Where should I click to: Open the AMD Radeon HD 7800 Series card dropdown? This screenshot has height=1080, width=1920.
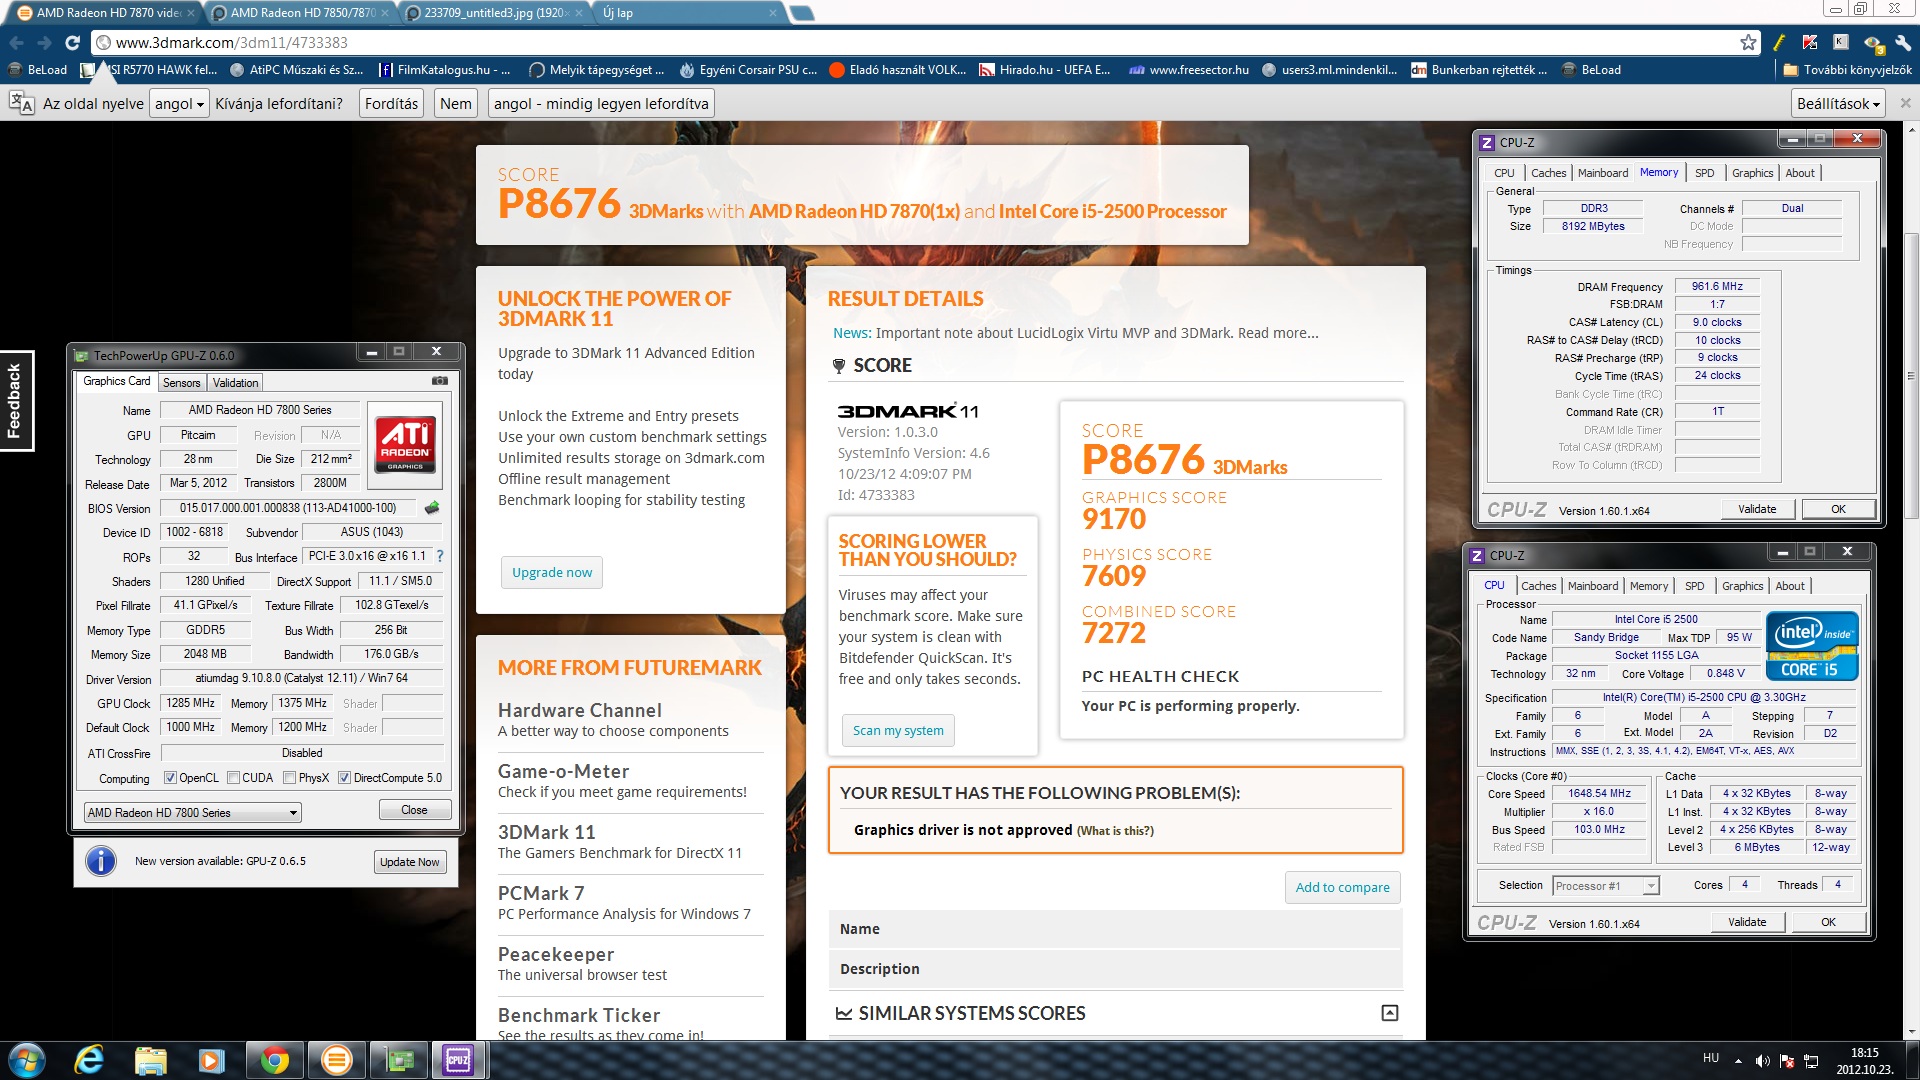click(x=192, y=812)
